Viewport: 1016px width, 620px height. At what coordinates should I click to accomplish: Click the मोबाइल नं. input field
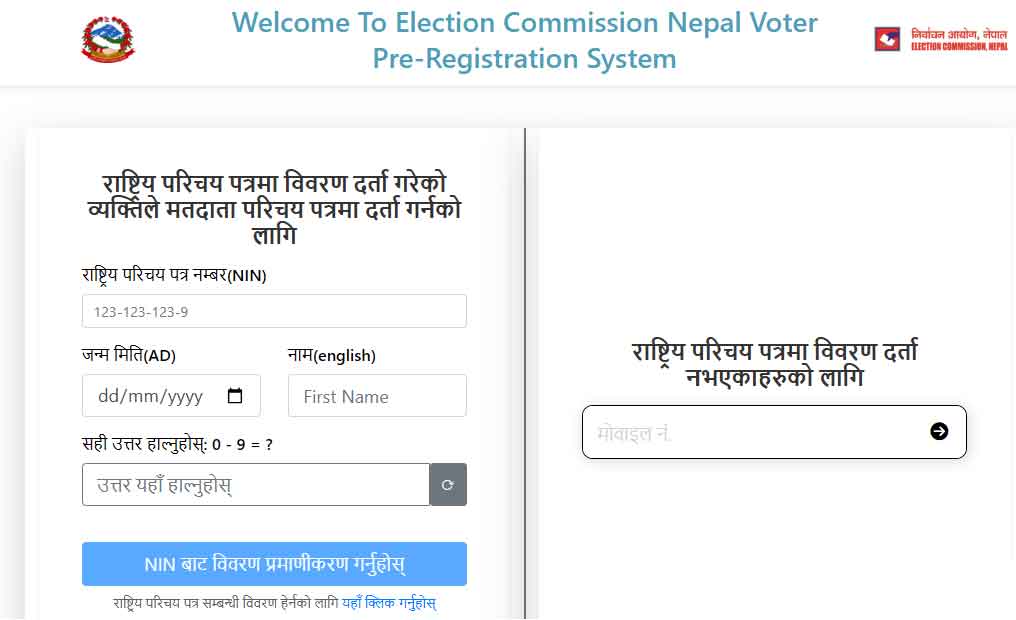[750, 432]
